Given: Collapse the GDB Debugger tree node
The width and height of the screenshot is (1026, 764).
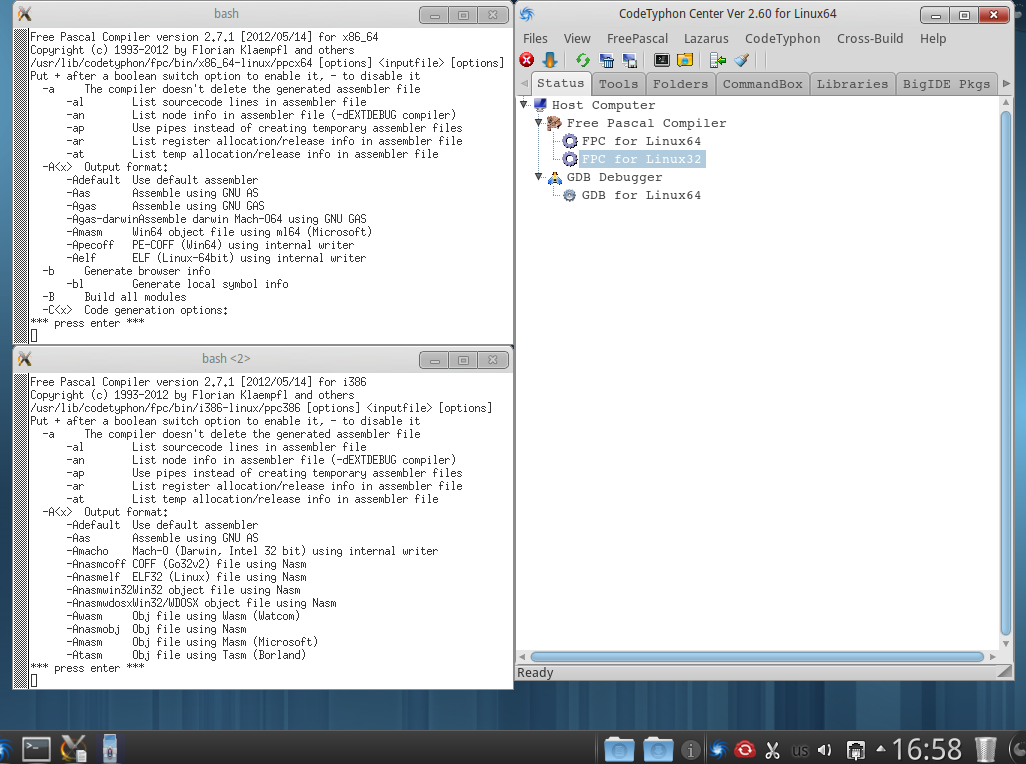Looking at the screenshot, I should pyautogui.click(x=539, y=177).
